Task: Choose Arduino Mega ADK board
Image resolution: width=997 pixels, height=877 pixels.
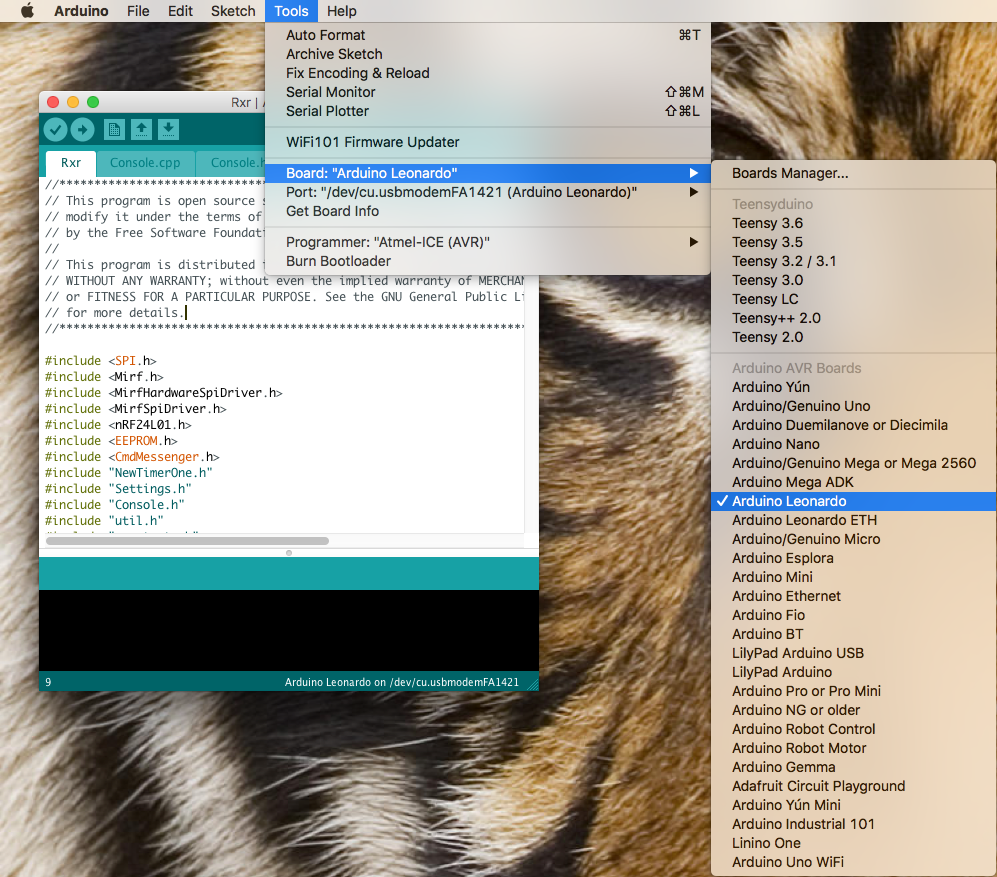Action: coord(854,482)
